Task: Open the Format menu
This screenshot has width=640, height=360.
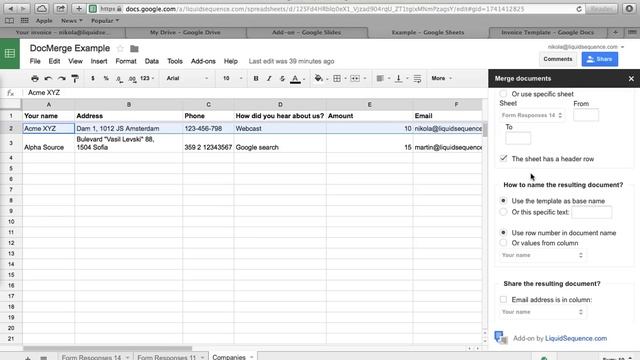Action: 126,61
